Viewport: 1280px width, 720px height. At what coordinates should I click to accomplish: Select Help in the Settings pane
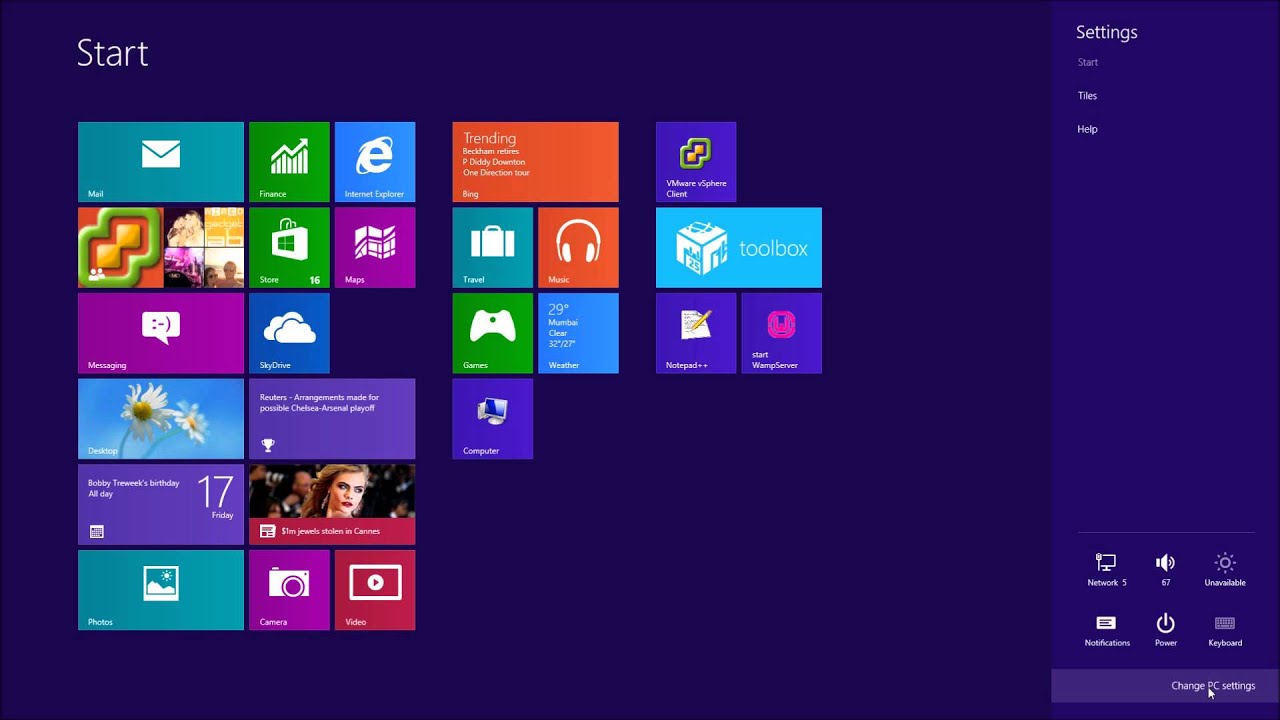coord(1087,129)
